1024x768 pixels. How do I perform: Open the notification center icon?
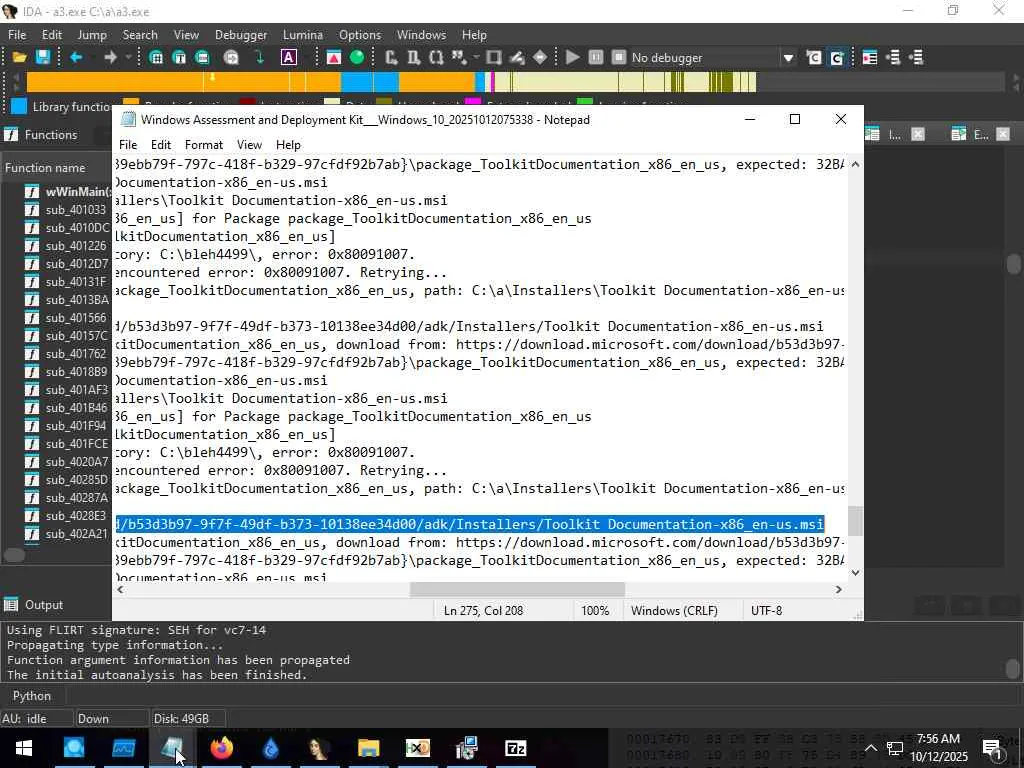[x=992, y=748]
